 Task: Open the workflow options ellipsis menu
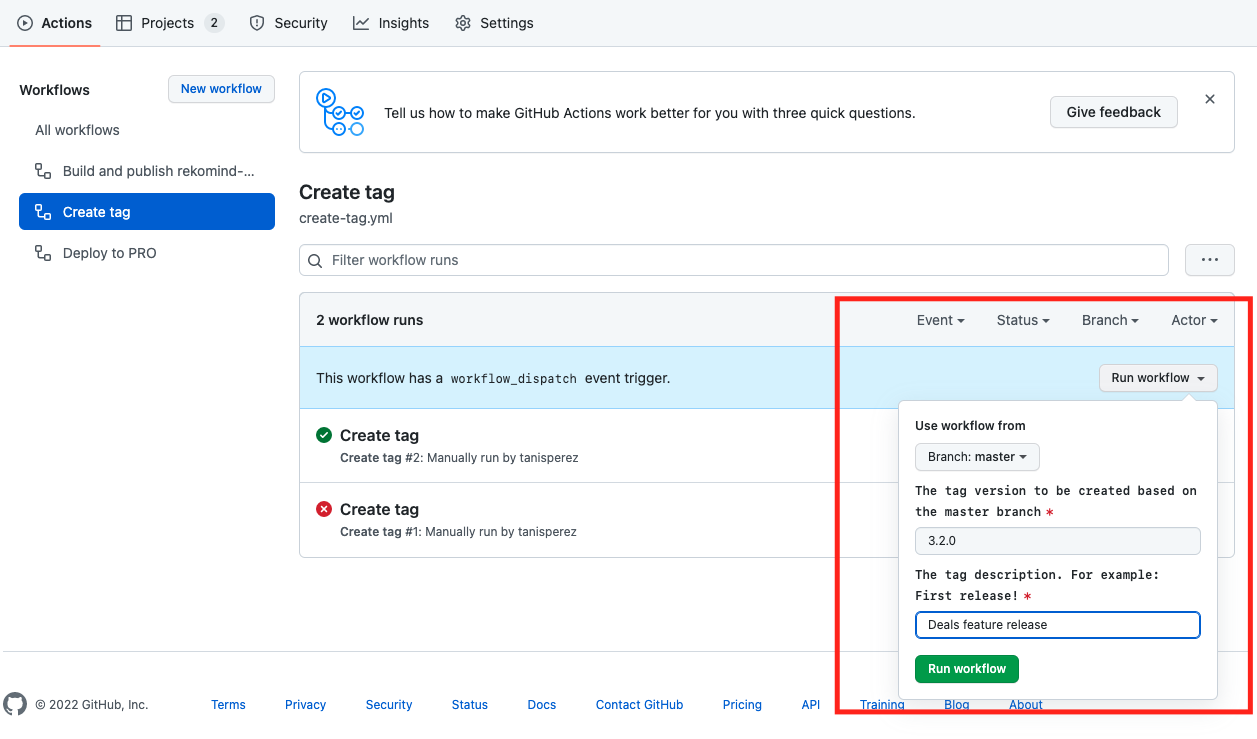[x=1209, y=260]
